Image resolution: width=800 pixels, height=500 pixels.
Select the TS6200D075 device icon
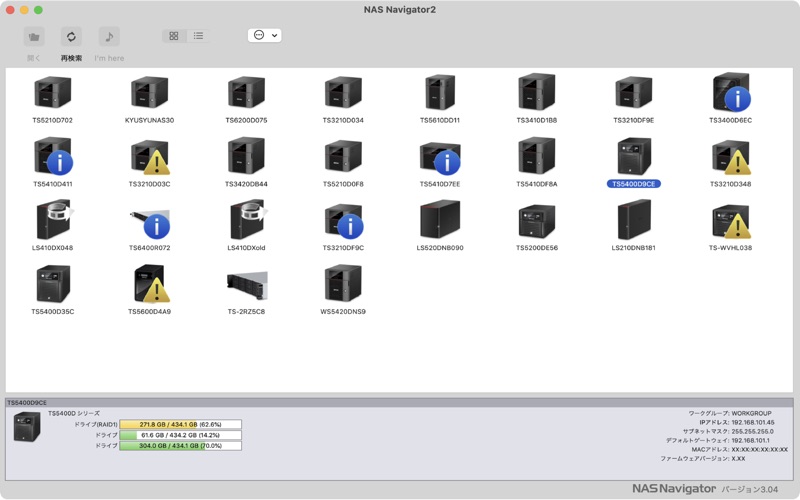pyautogui.click(x=246, y=92)
